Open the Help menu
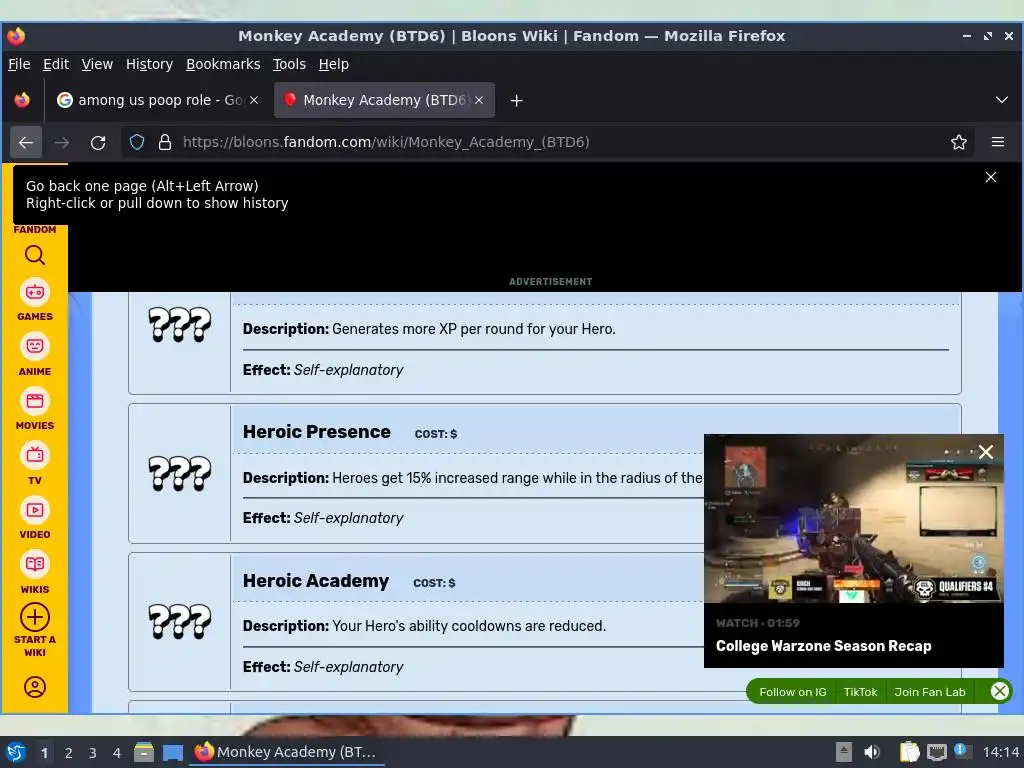Image resolution: width=1024 pixels, height=768 pixels. point(333,64)
